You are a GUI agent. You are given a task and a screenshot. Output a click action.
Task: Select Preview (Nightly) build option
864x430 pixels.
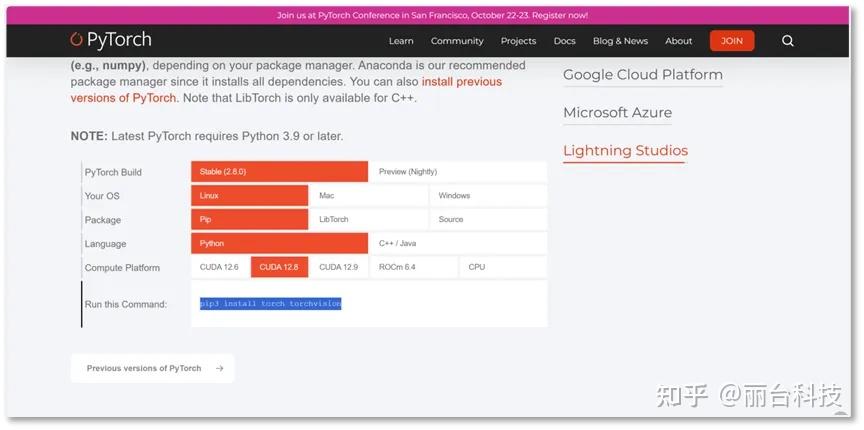click(457, 172)
